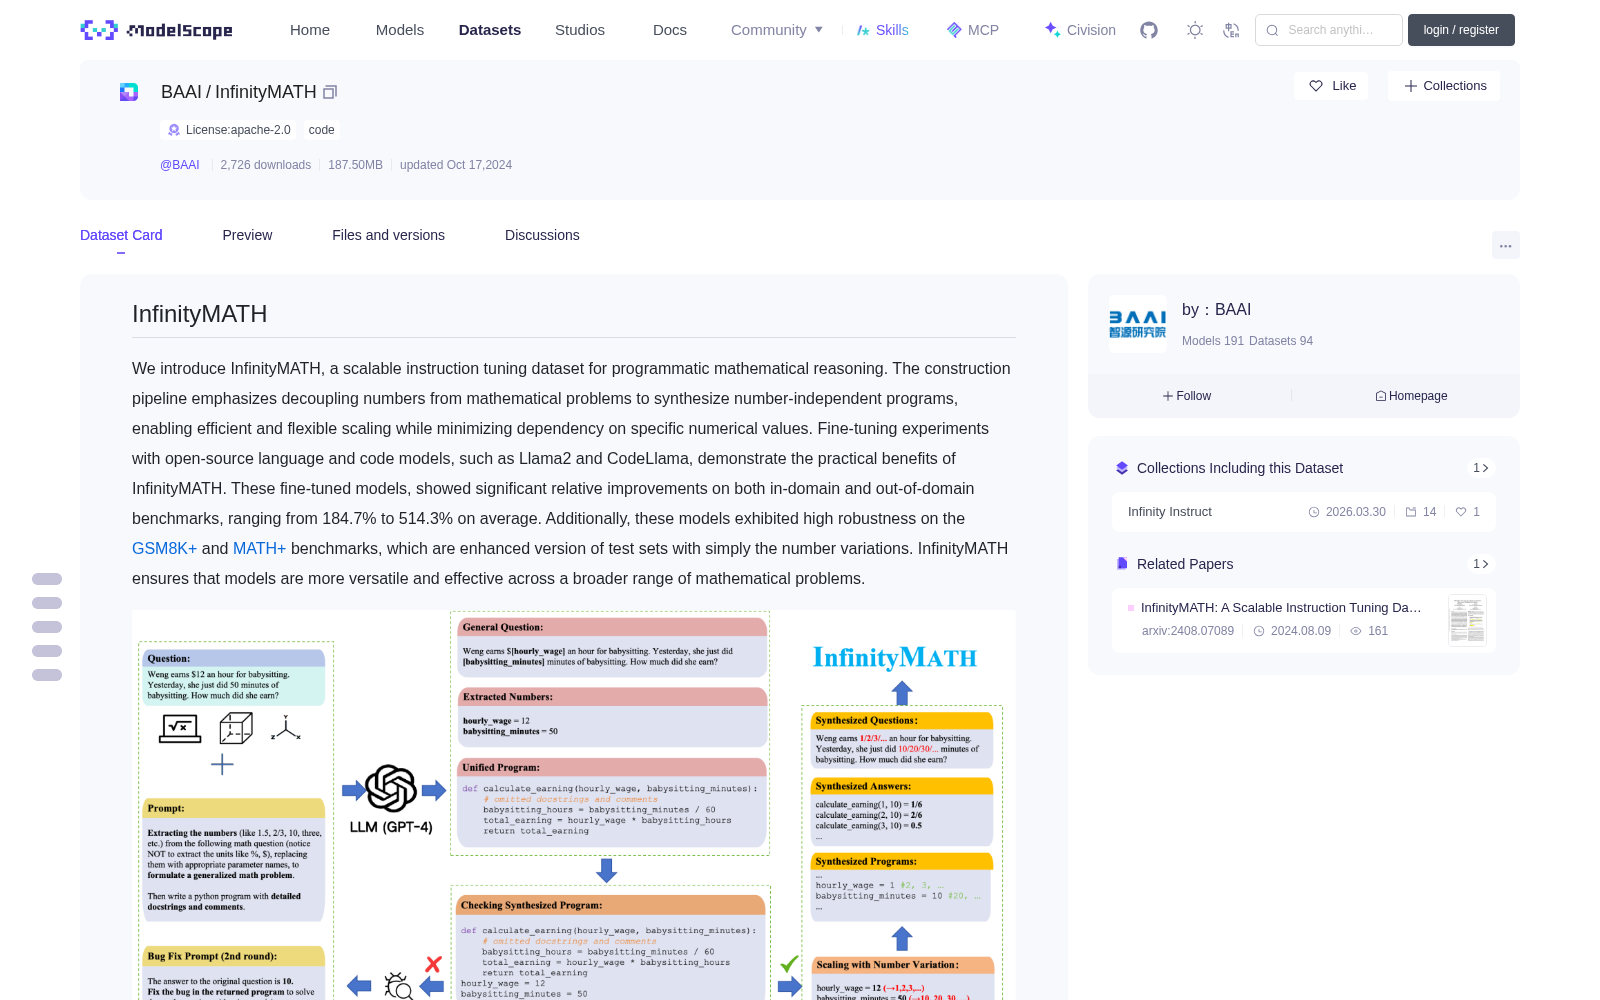Visit the BAAI Homepage
Screen dimensions: 1600x1000
click(1411, 396)
